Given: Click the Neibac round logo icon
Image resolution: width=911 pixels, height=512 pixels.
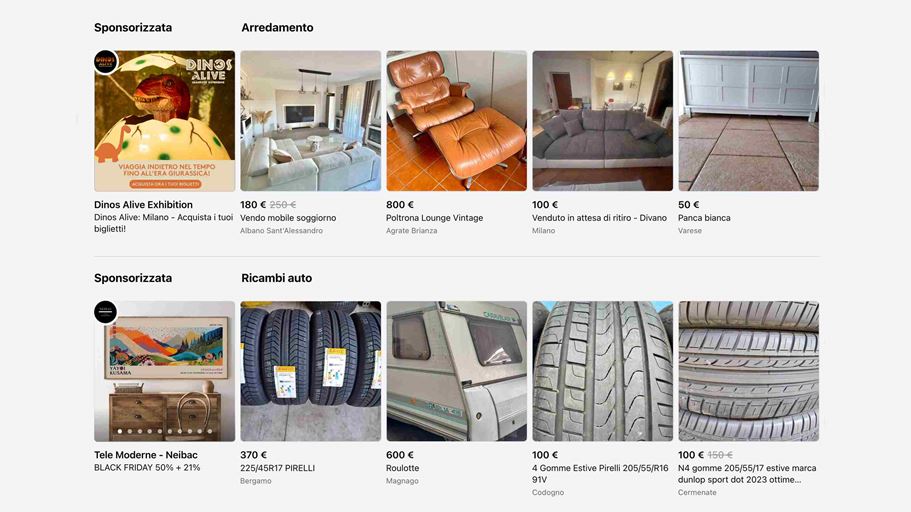Looking at the screenshot, I should 106,312.
